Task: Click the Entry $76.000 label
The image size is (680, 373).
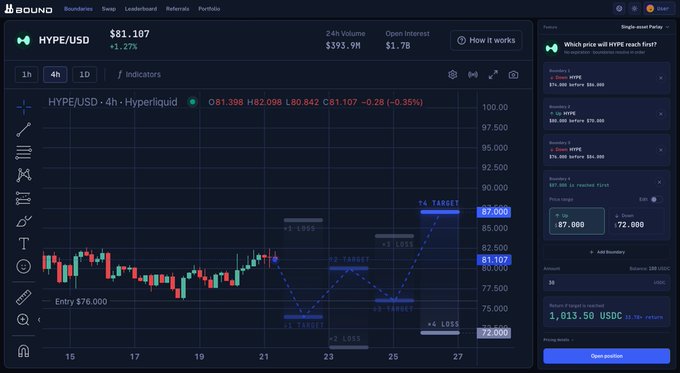Action: pos(81,301)
